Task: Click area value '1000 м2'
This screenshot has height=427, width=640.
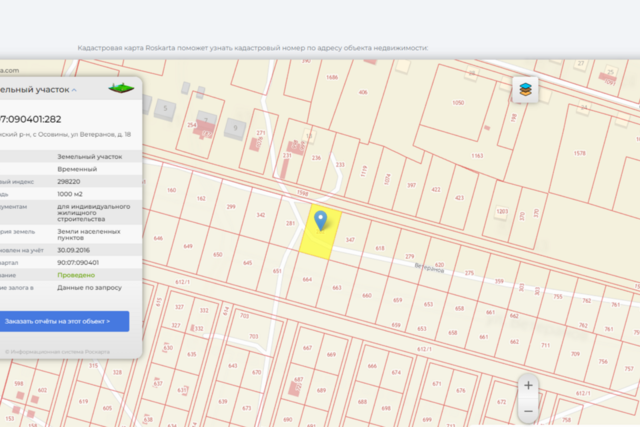Action: (70, 194)
